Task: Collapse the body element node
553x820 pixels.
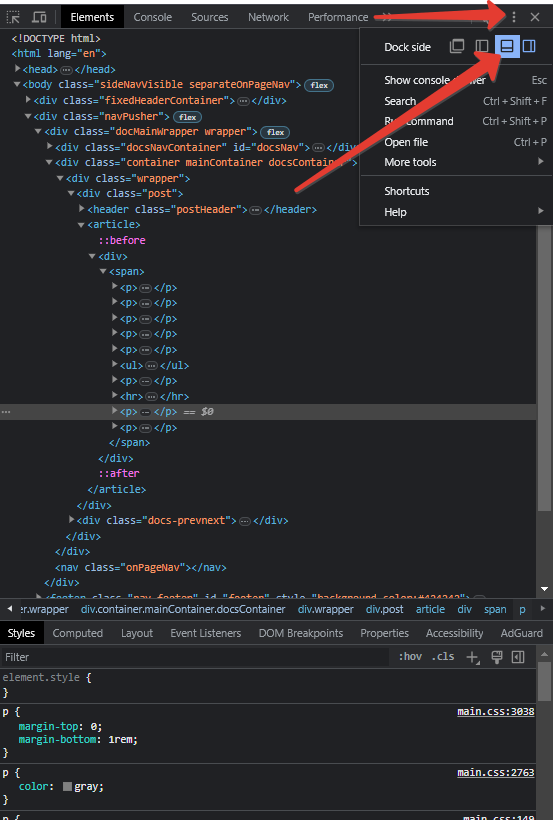Action: [x=17, y=84]
